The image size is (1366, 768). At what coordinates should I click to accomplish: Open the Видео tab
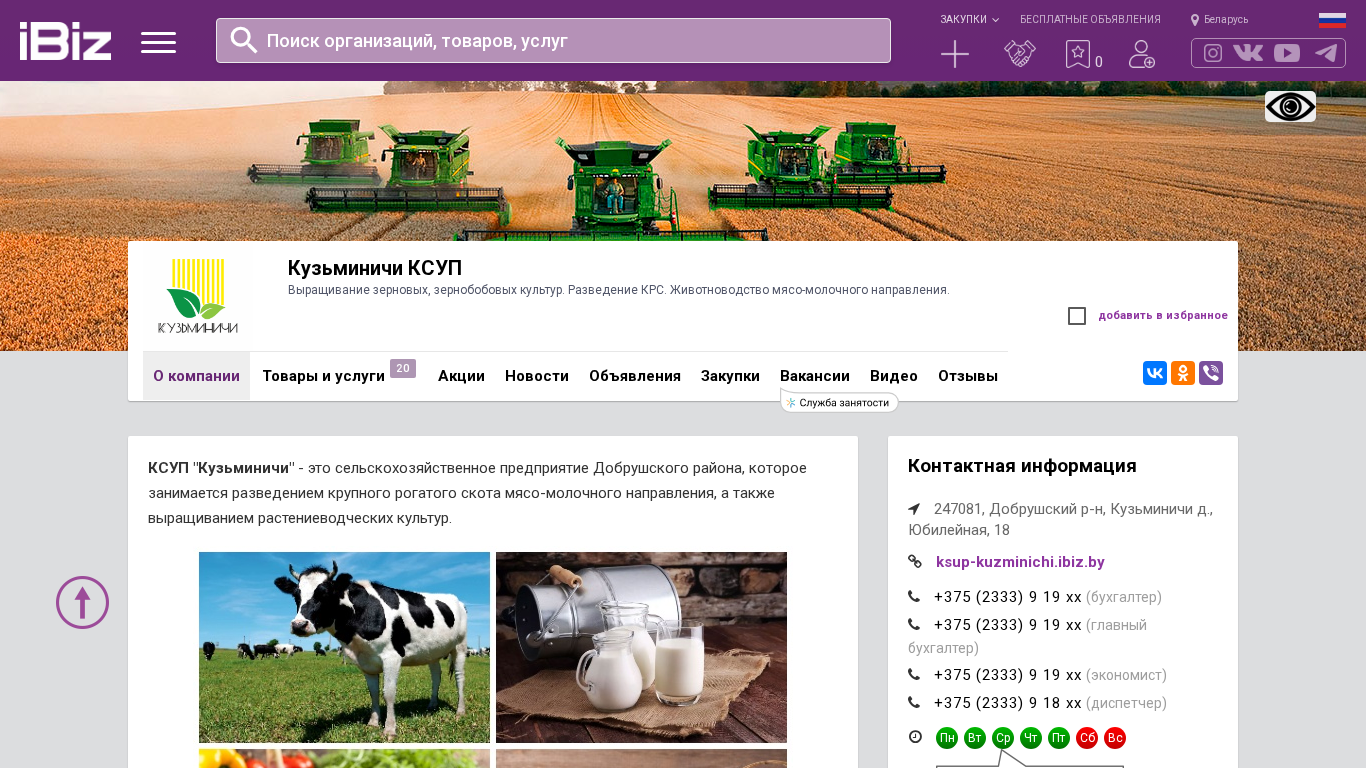pyautogui.click(x=894, y=376)
